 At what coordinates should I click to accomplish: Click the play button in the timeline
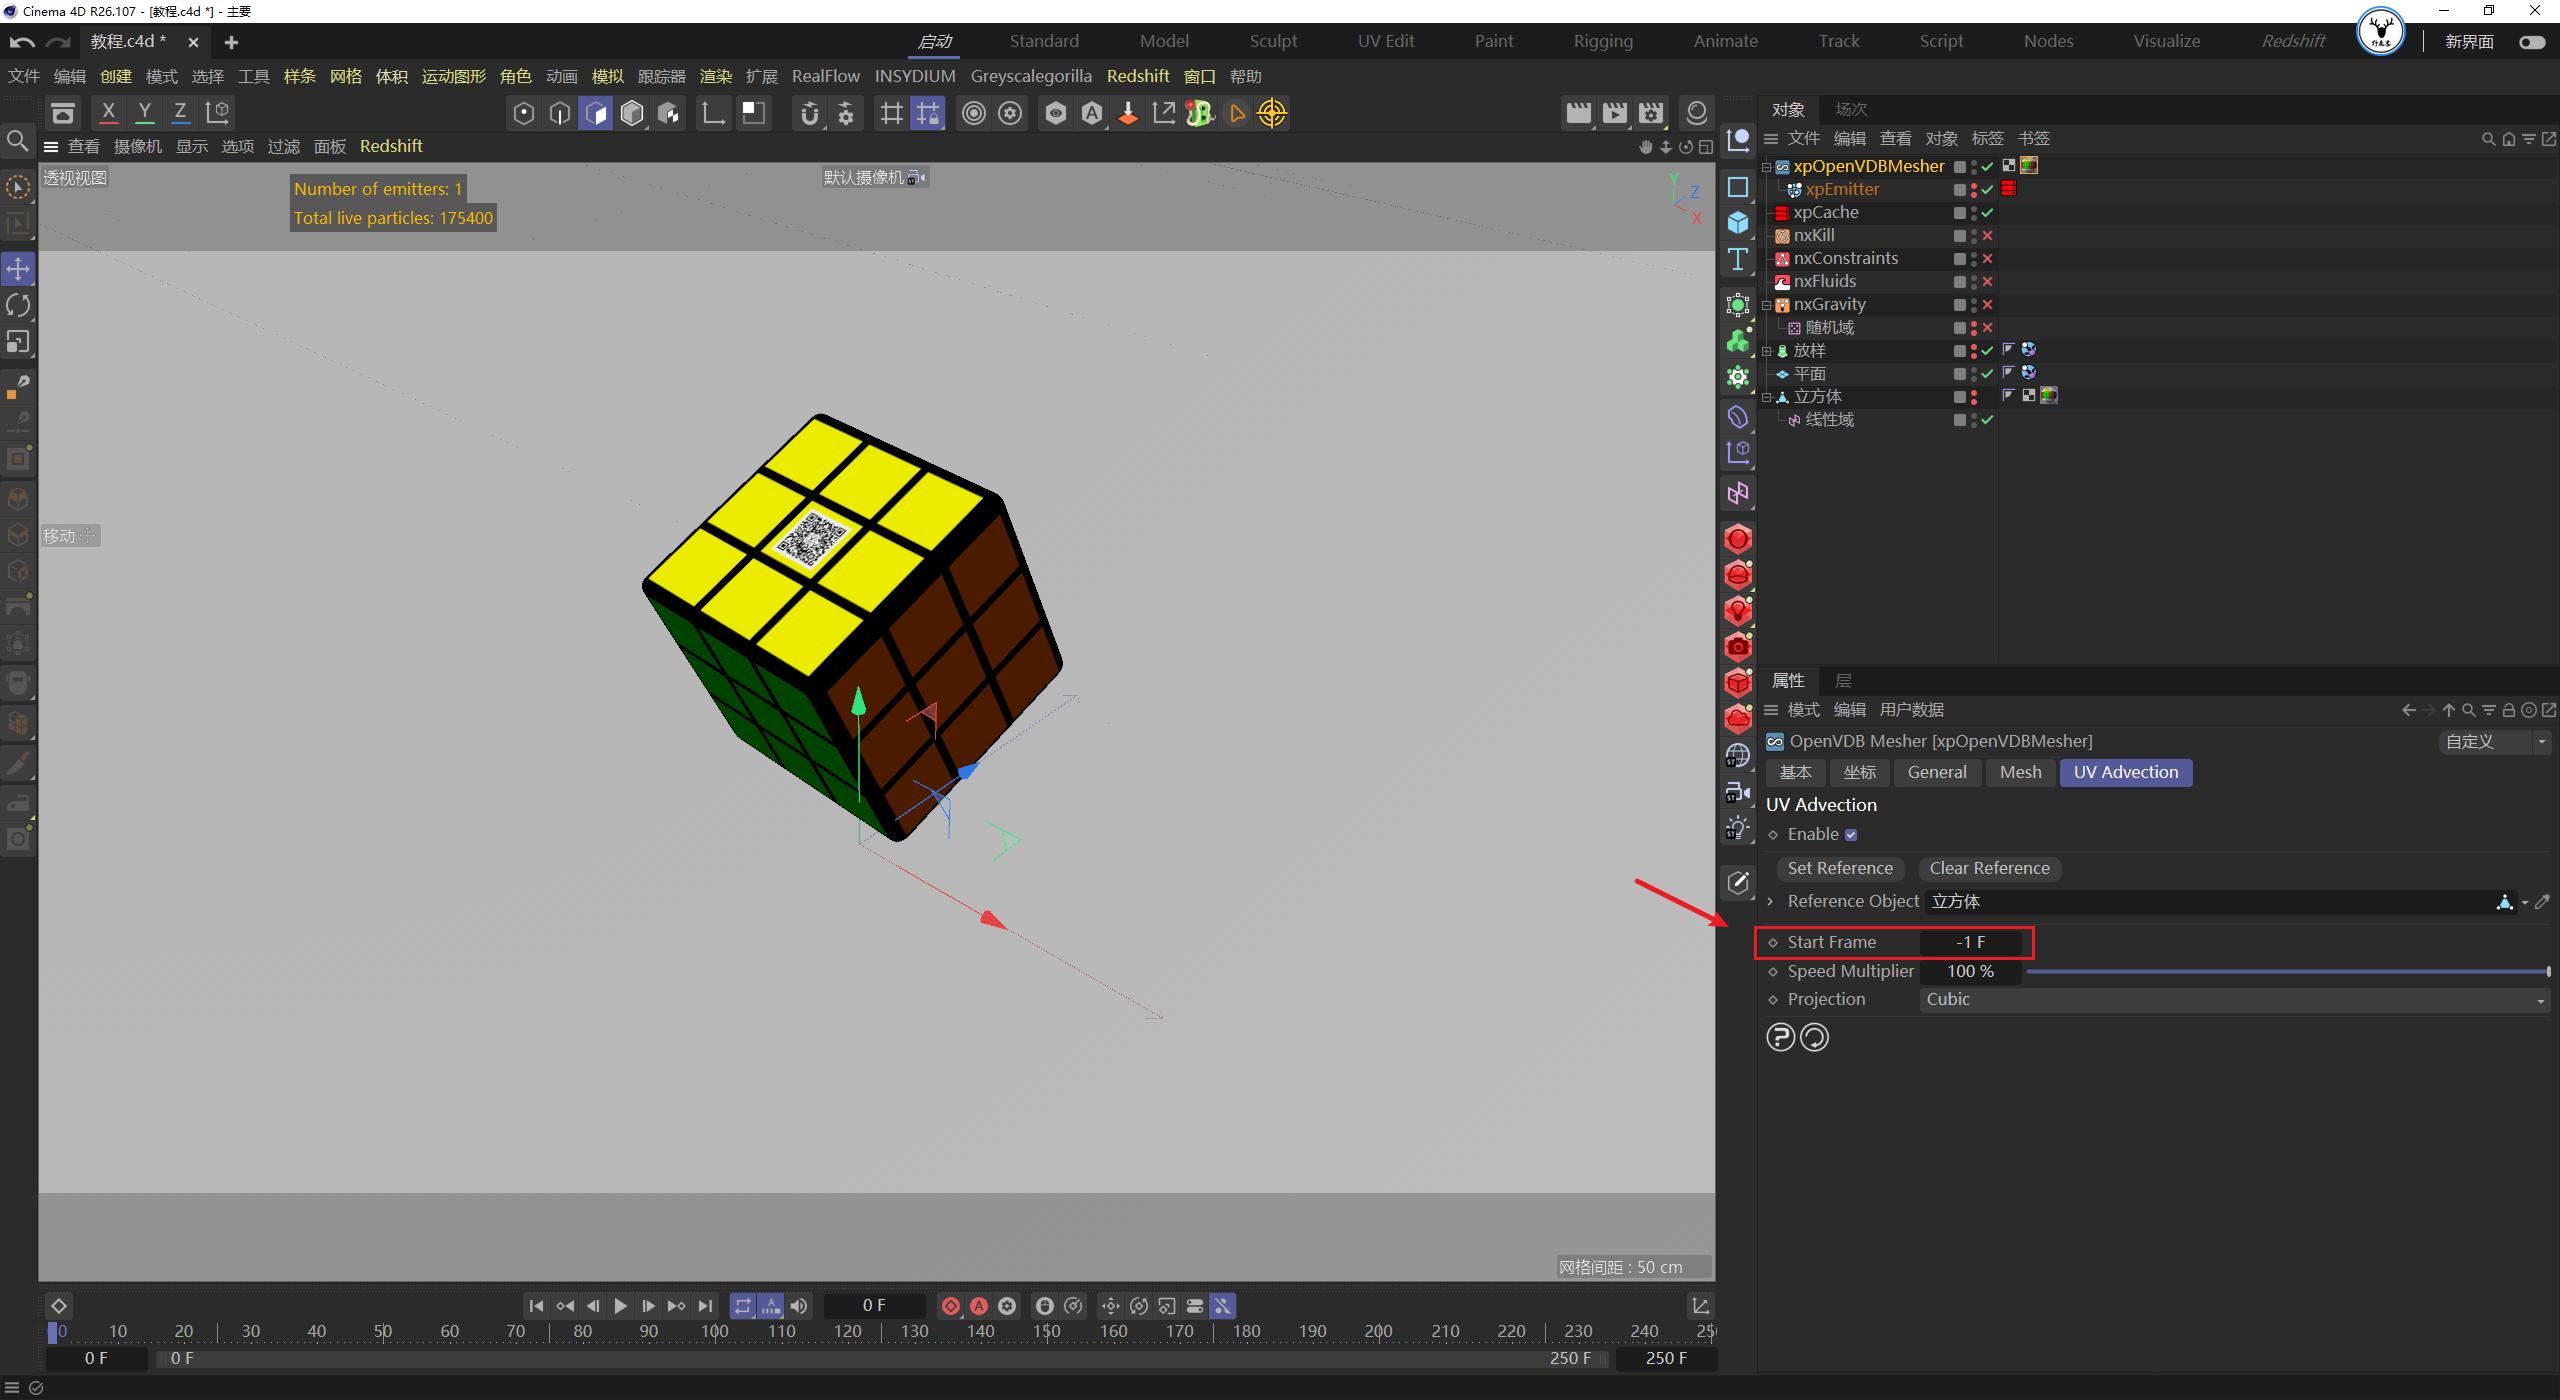point(621,1305)
